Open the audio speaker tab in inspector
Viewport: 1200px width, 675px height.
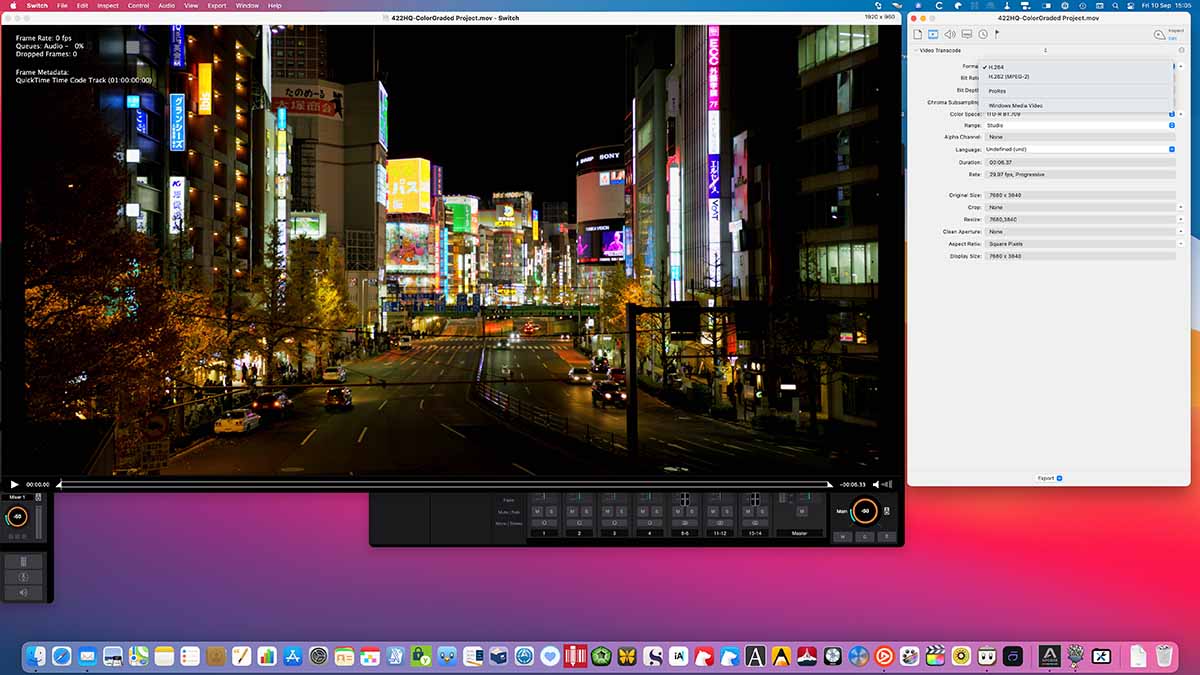click(950, 34)
